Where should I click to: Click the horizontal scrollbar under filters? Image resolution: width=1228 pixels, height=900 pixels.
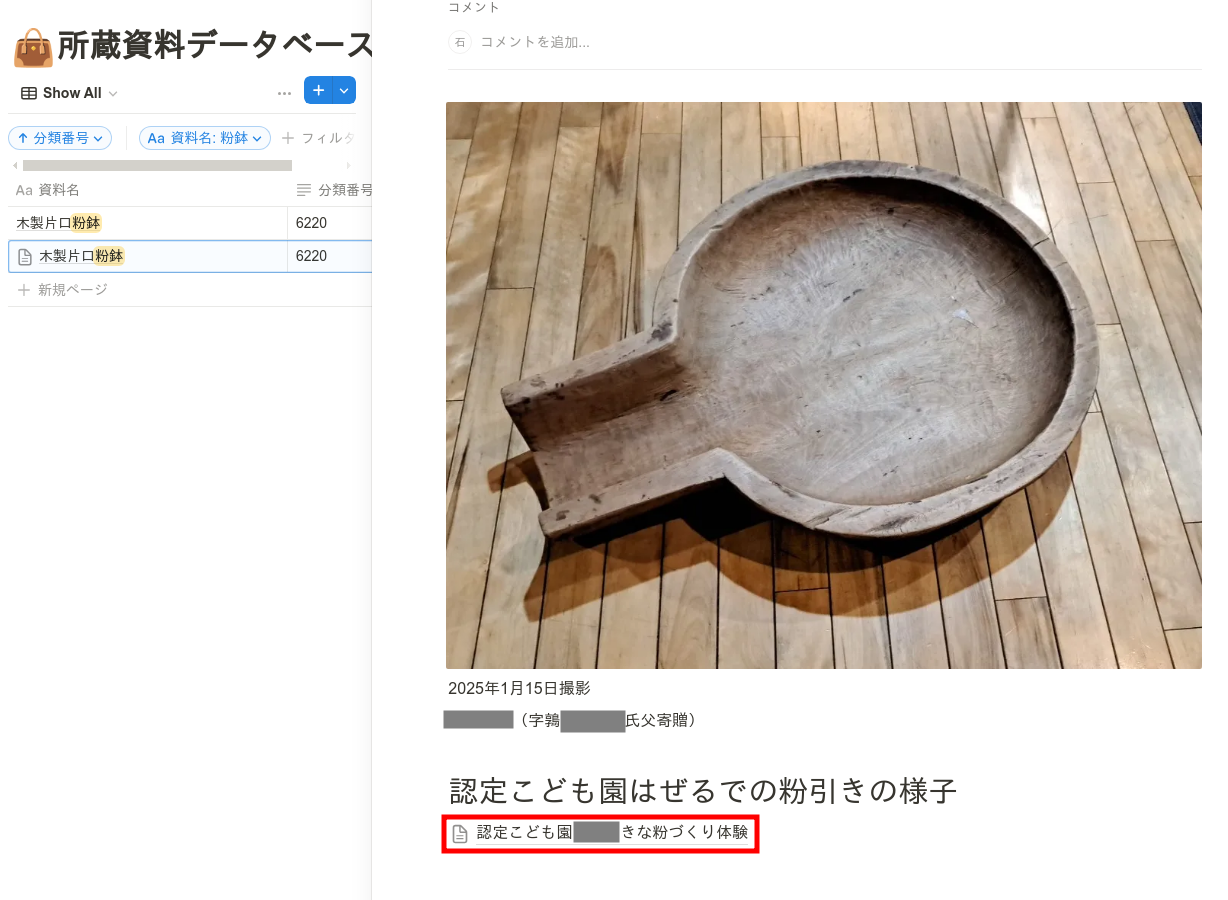click(x=157, y=165)
